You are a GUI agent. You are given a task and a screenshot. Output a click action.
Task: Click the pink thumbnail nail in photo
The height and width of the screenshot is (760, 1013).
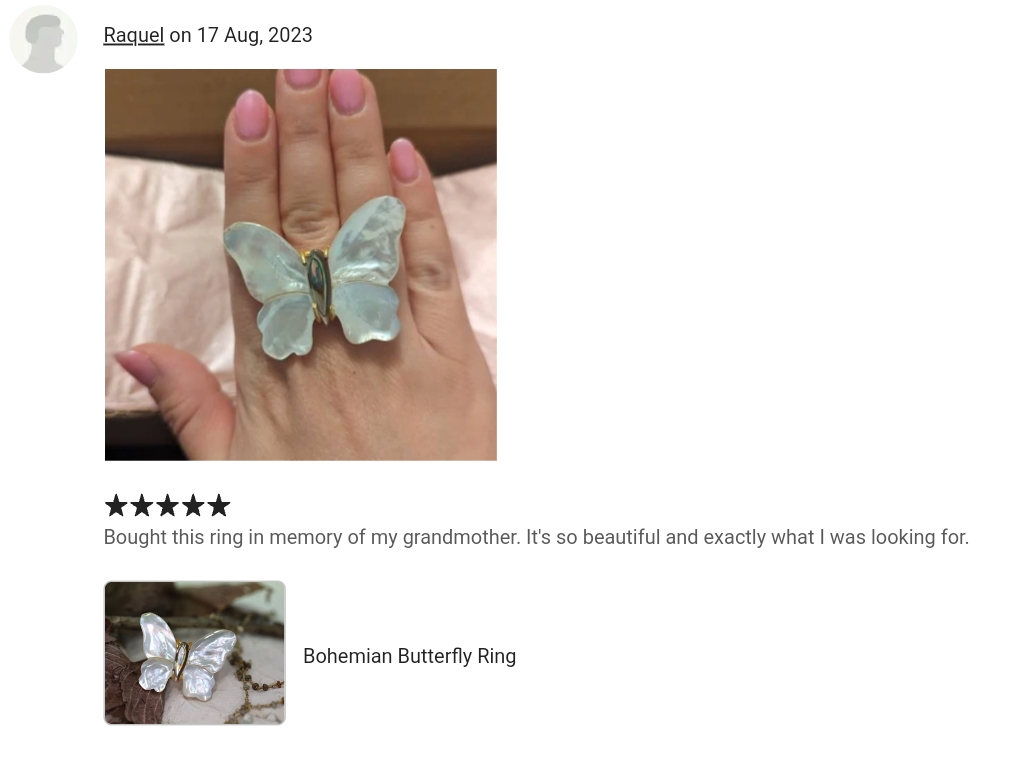[136, 366]
